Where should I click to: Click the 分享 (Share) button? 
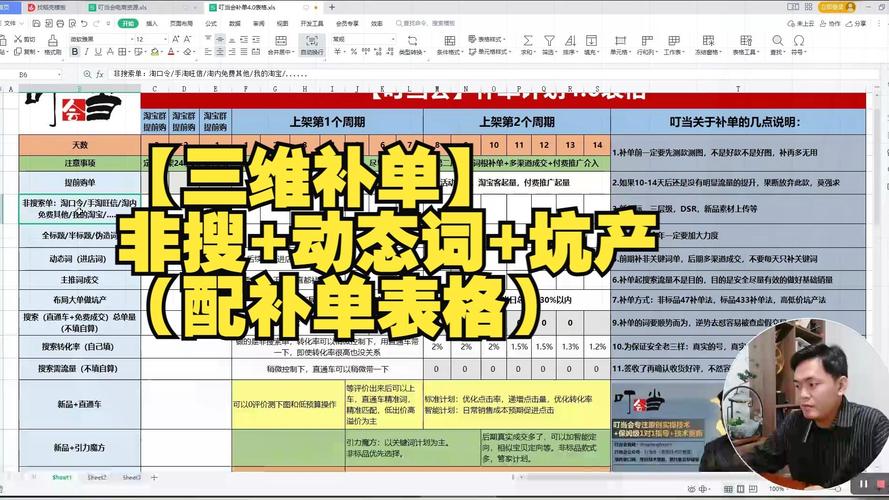(x=856, y=24)
